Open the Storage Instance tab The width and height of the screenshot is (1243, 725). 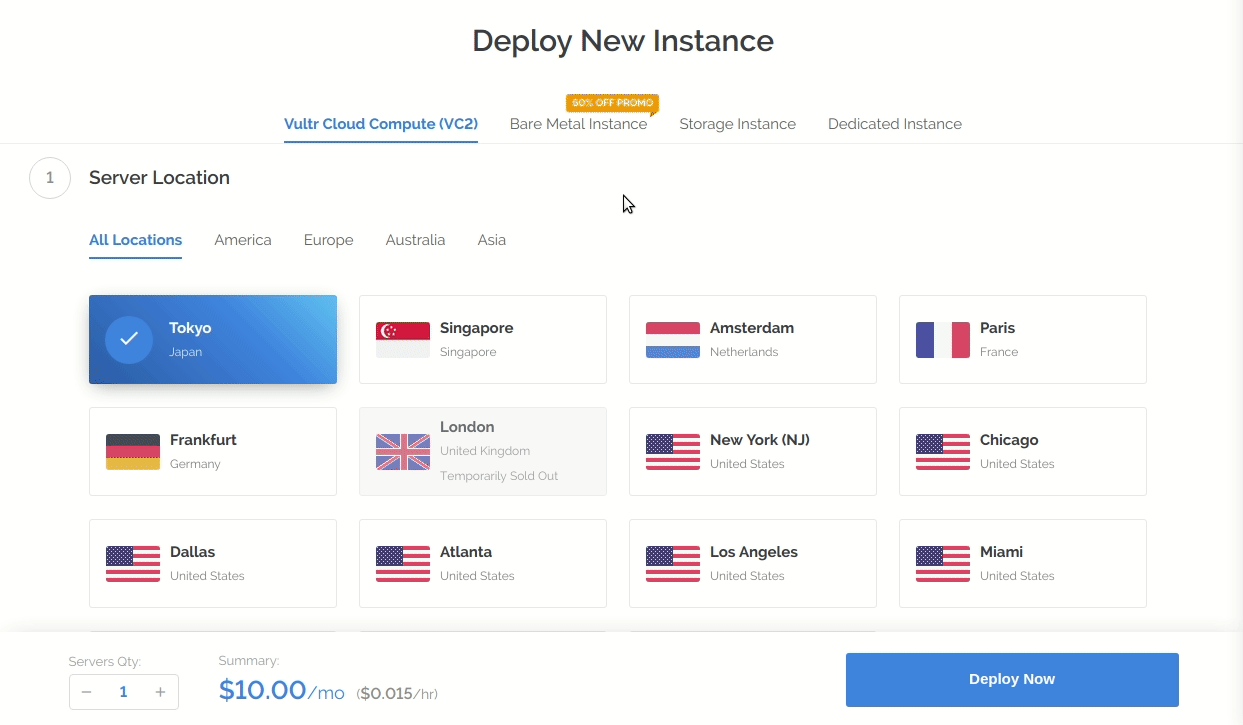coord(738,124)
